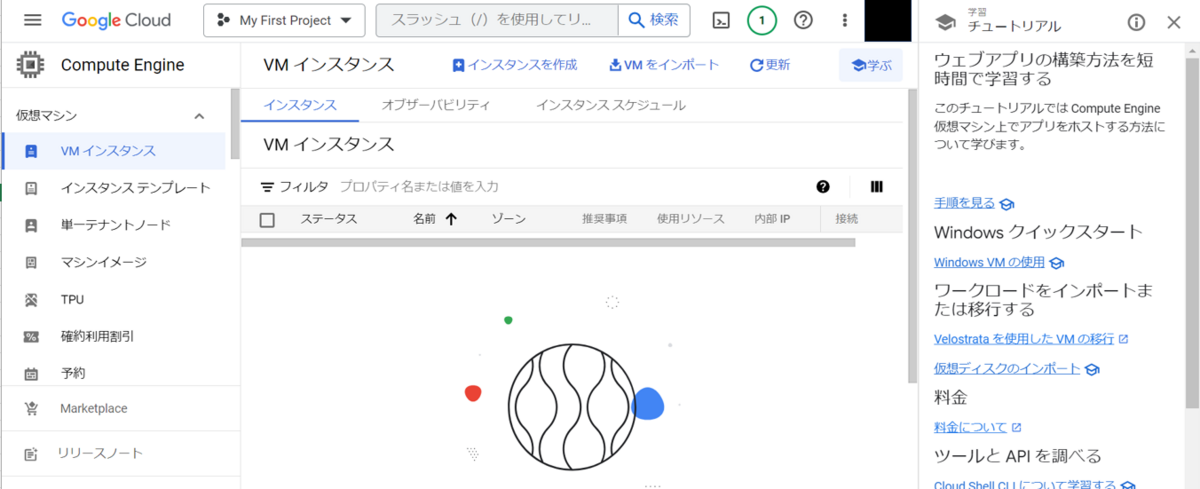Click the TPU sidebar icon
This screenshot has width=1200, height=489.
tap(31, 299)
